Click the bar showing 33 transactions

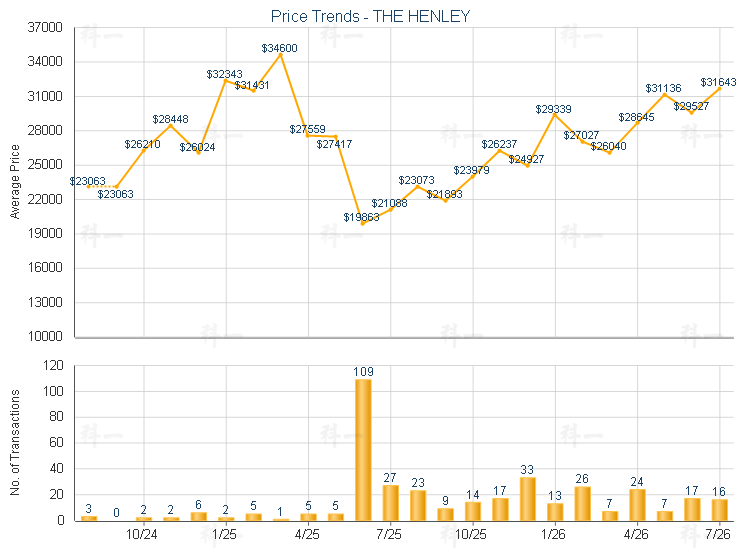click(x=528, y=499)
